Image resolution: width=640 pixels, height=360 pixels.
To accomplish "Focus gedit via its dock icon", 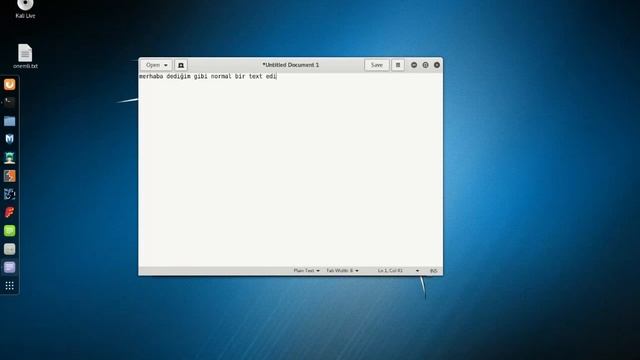I will point(9,267).
